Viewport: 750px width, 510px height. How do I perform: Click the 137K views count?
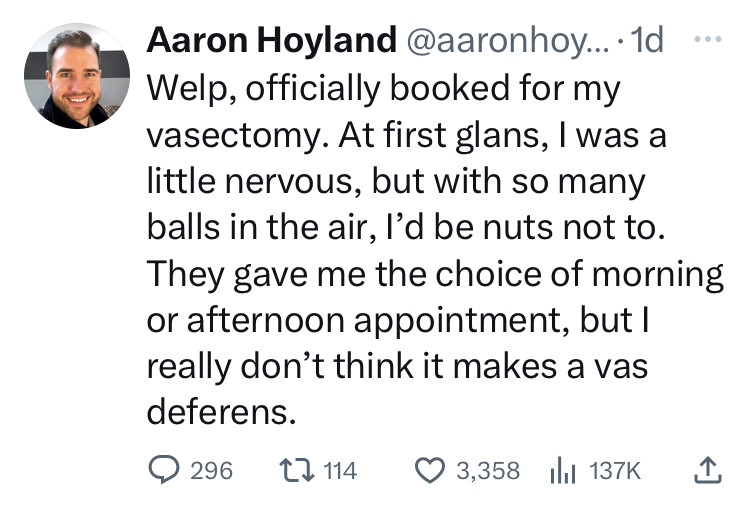click(614, 470)
